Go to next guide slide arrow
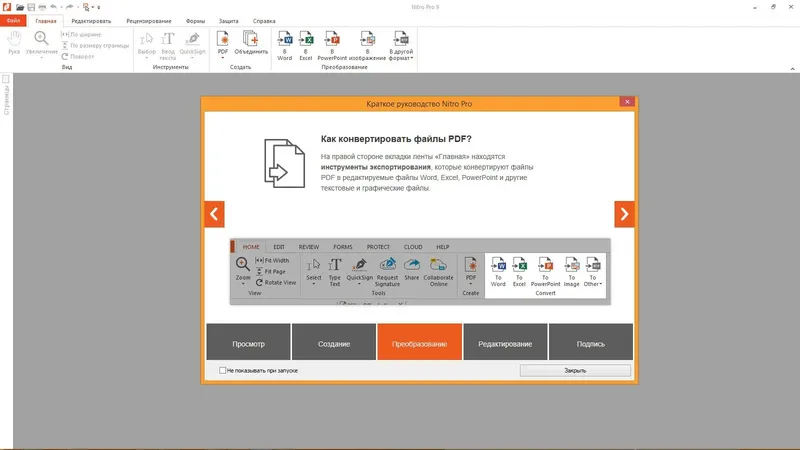 [624, 214]
